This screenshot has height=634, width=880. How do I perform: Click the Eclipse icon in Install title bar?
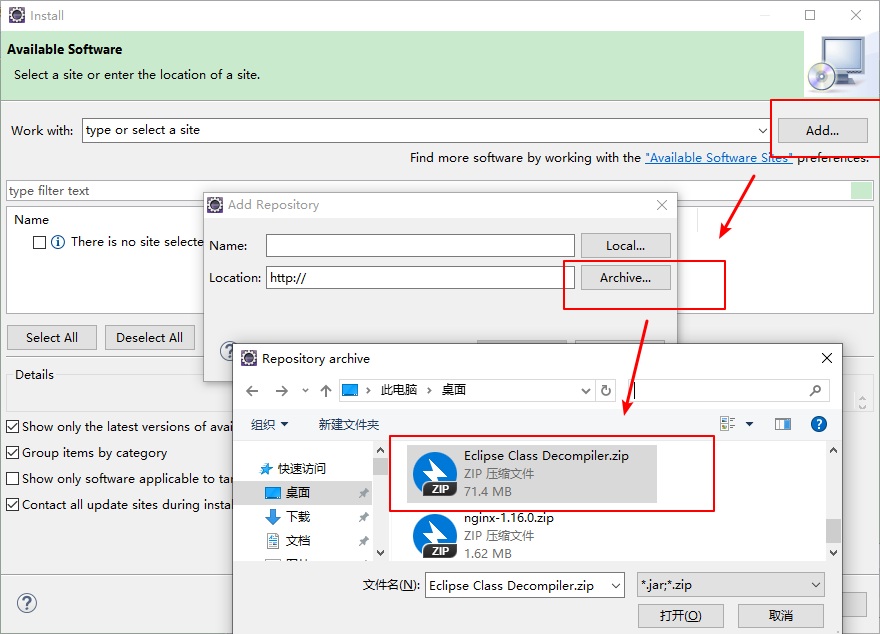17,15
